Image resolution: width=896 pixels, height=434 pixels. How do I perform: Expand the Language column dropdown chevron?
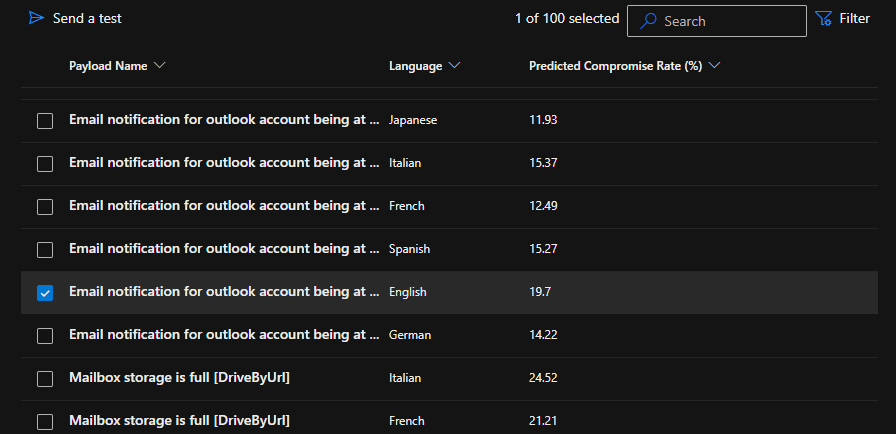pyautogui.click(x=455, y=66)
